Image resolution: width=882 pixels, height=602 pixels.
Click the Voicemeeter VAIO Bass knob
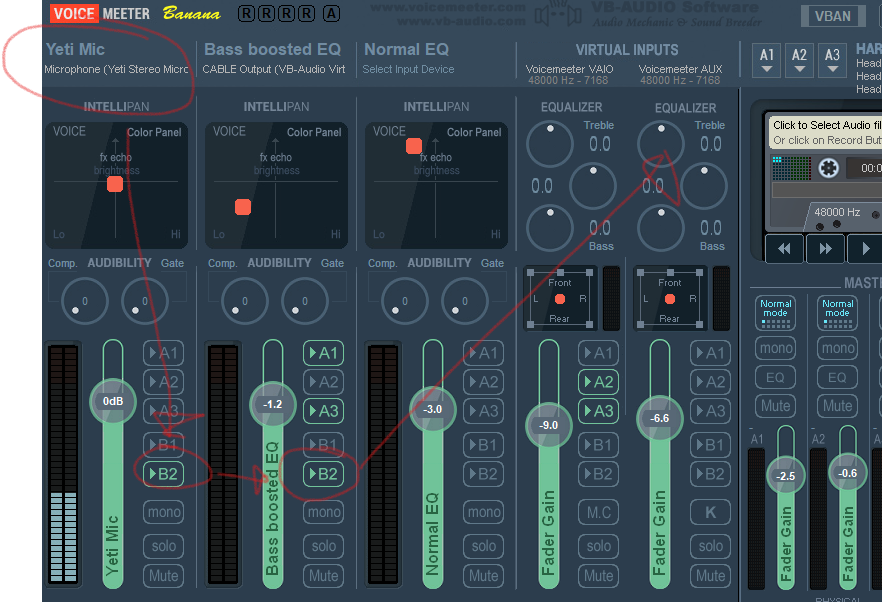coord(550,228)
